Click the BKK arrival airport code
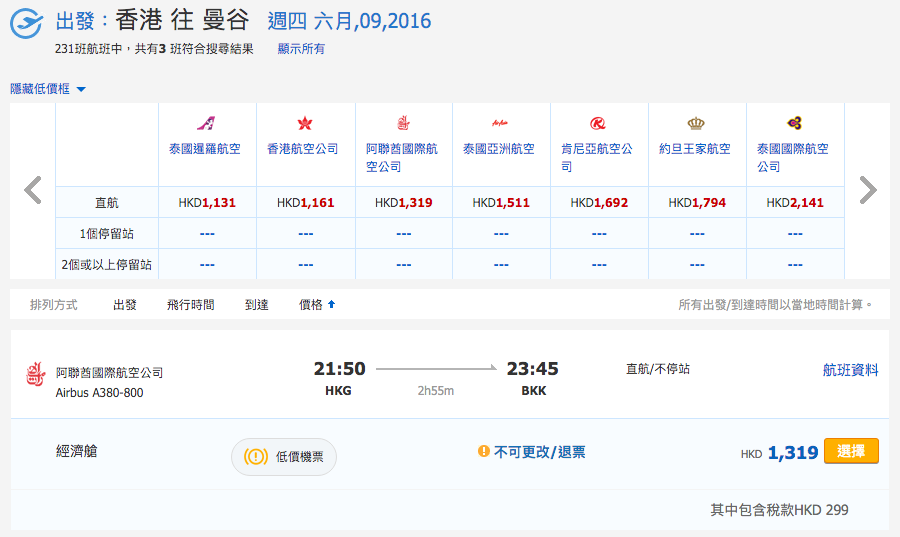This screenshot has height=537, width=900. click(534, 391)
